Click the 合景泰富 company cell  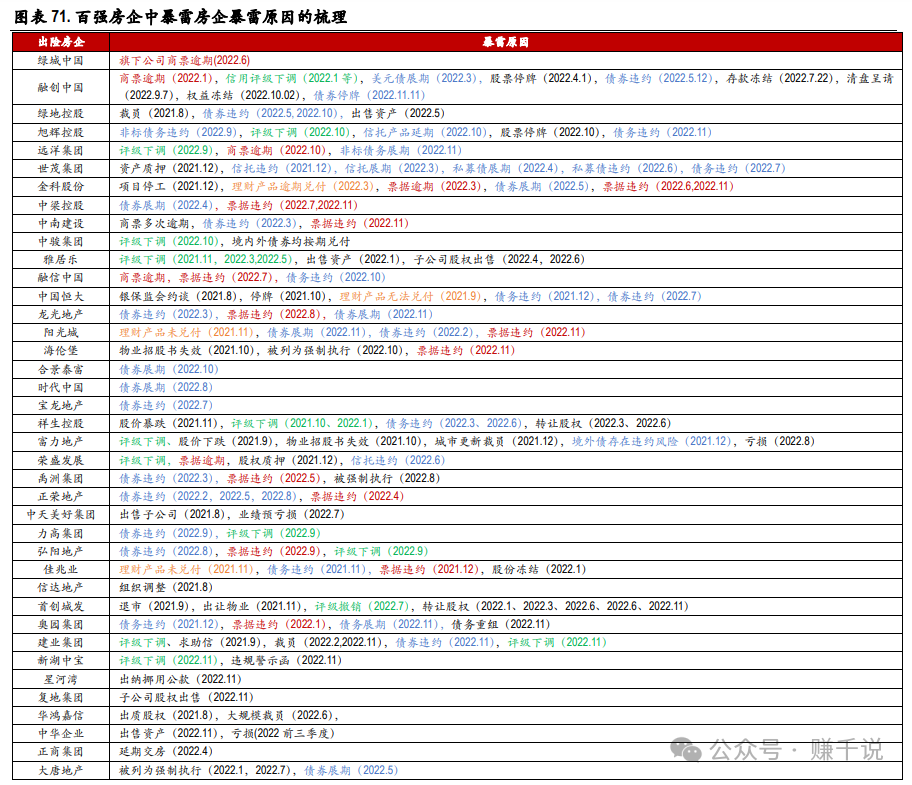tap(61, 369)
